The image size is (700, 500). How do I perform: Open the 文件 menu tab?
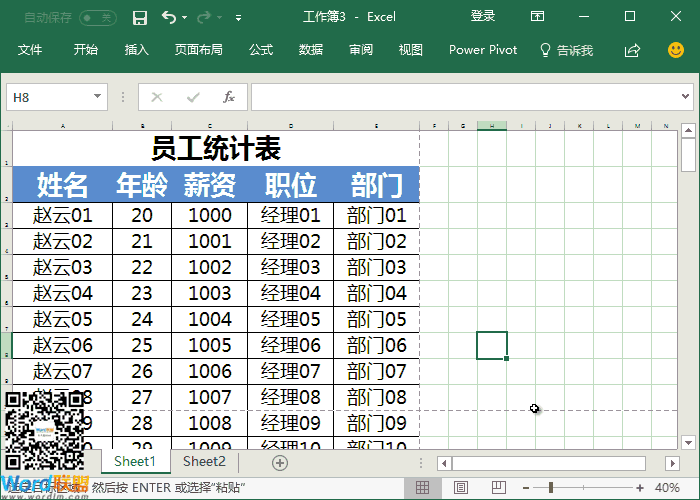click(x=30, y=50)
